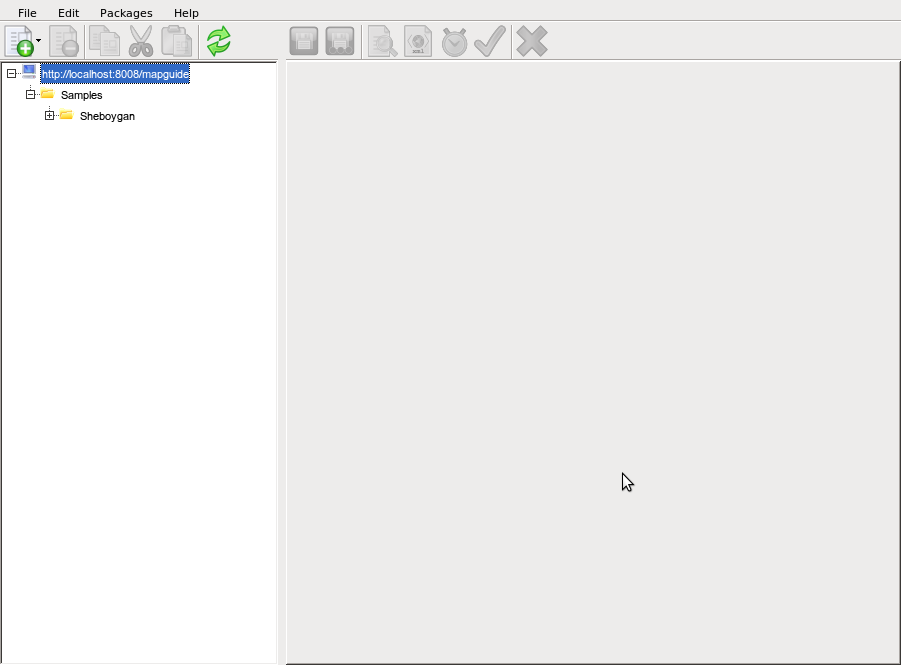This screenshot has width=901, height=665.
Task: Click the Save resource icon
Action: click(304, 41)
